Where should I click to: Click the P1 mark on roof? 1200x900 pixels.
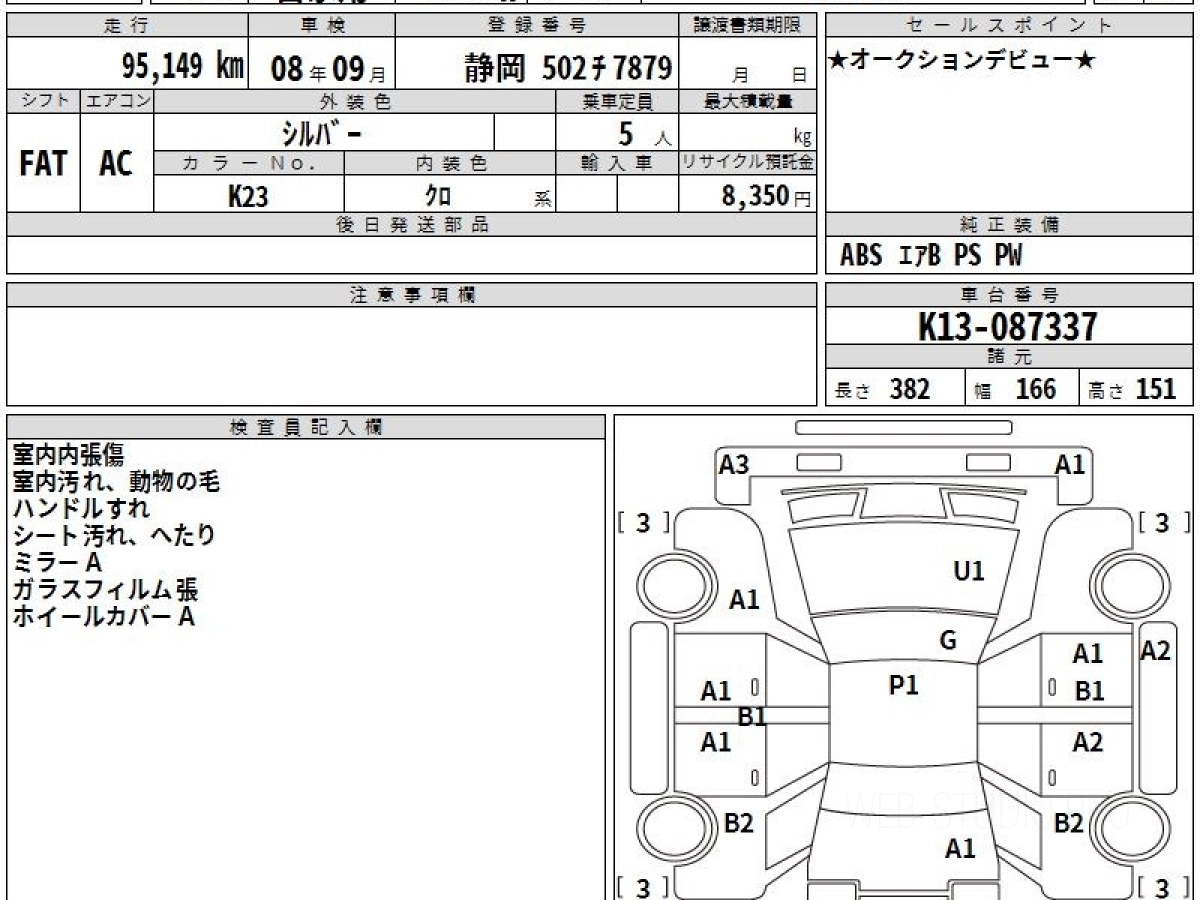[x=903, y=685]
